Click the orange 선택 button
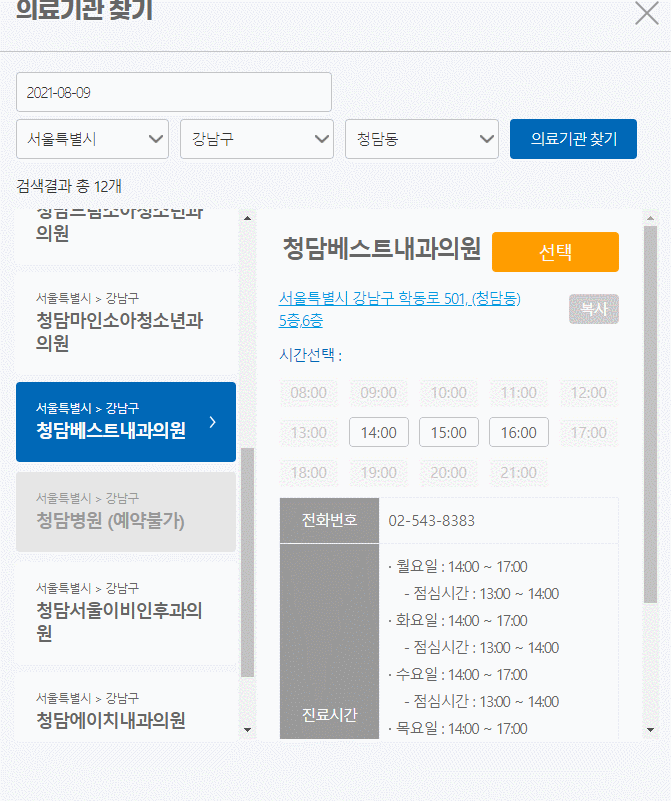Viewport: 671px width, 801px height. (x=555, y=252)
